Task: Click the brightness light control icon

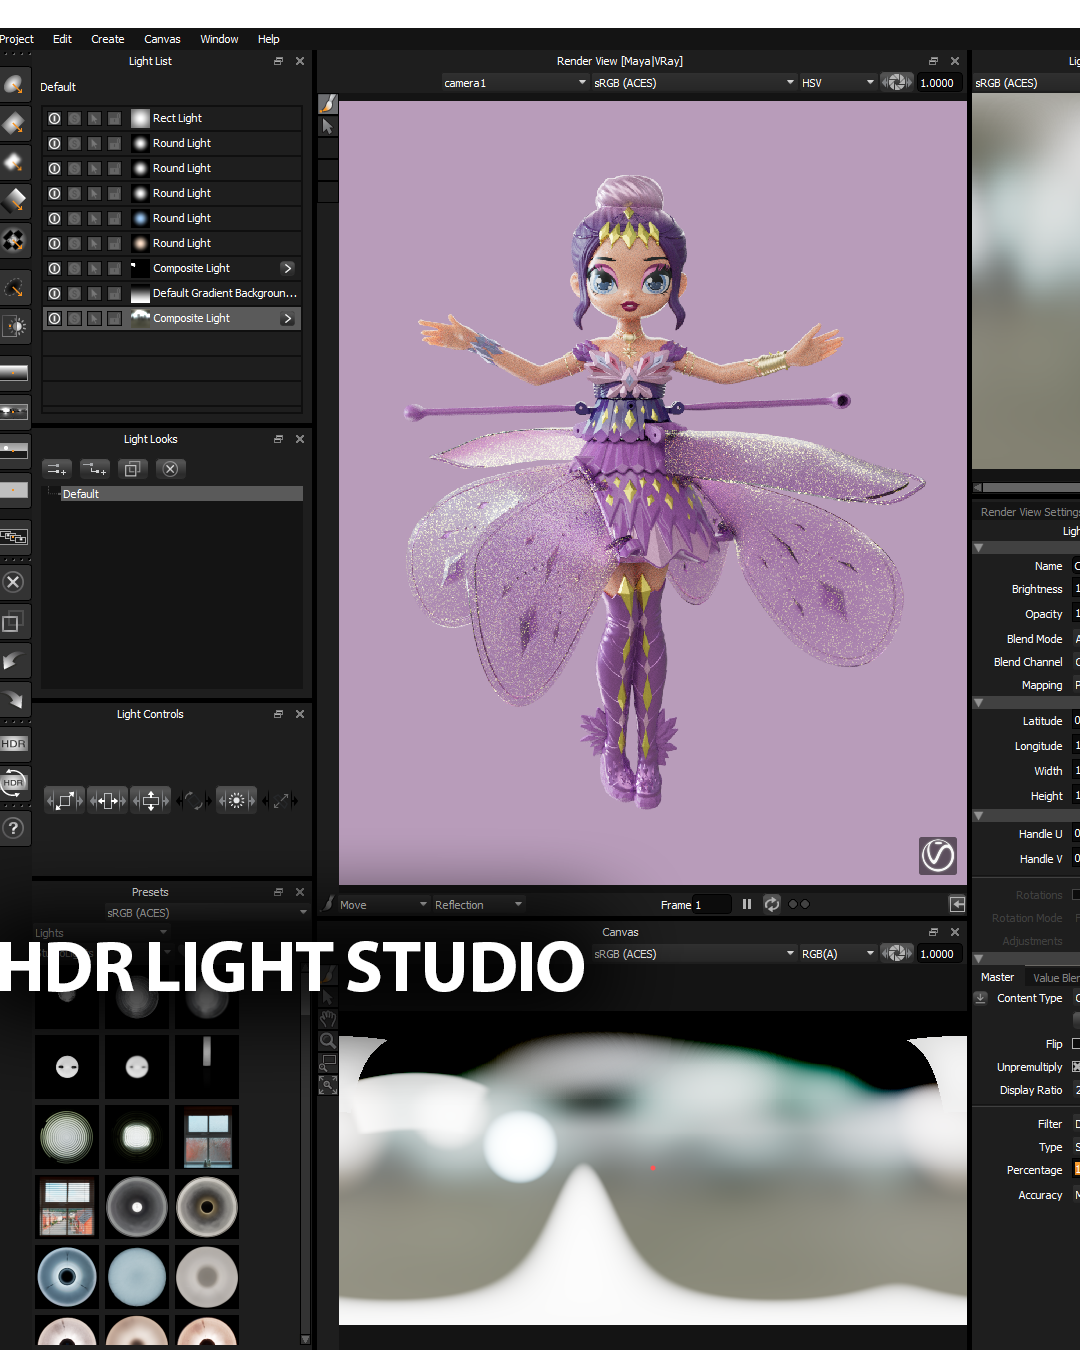Action: 237,800
